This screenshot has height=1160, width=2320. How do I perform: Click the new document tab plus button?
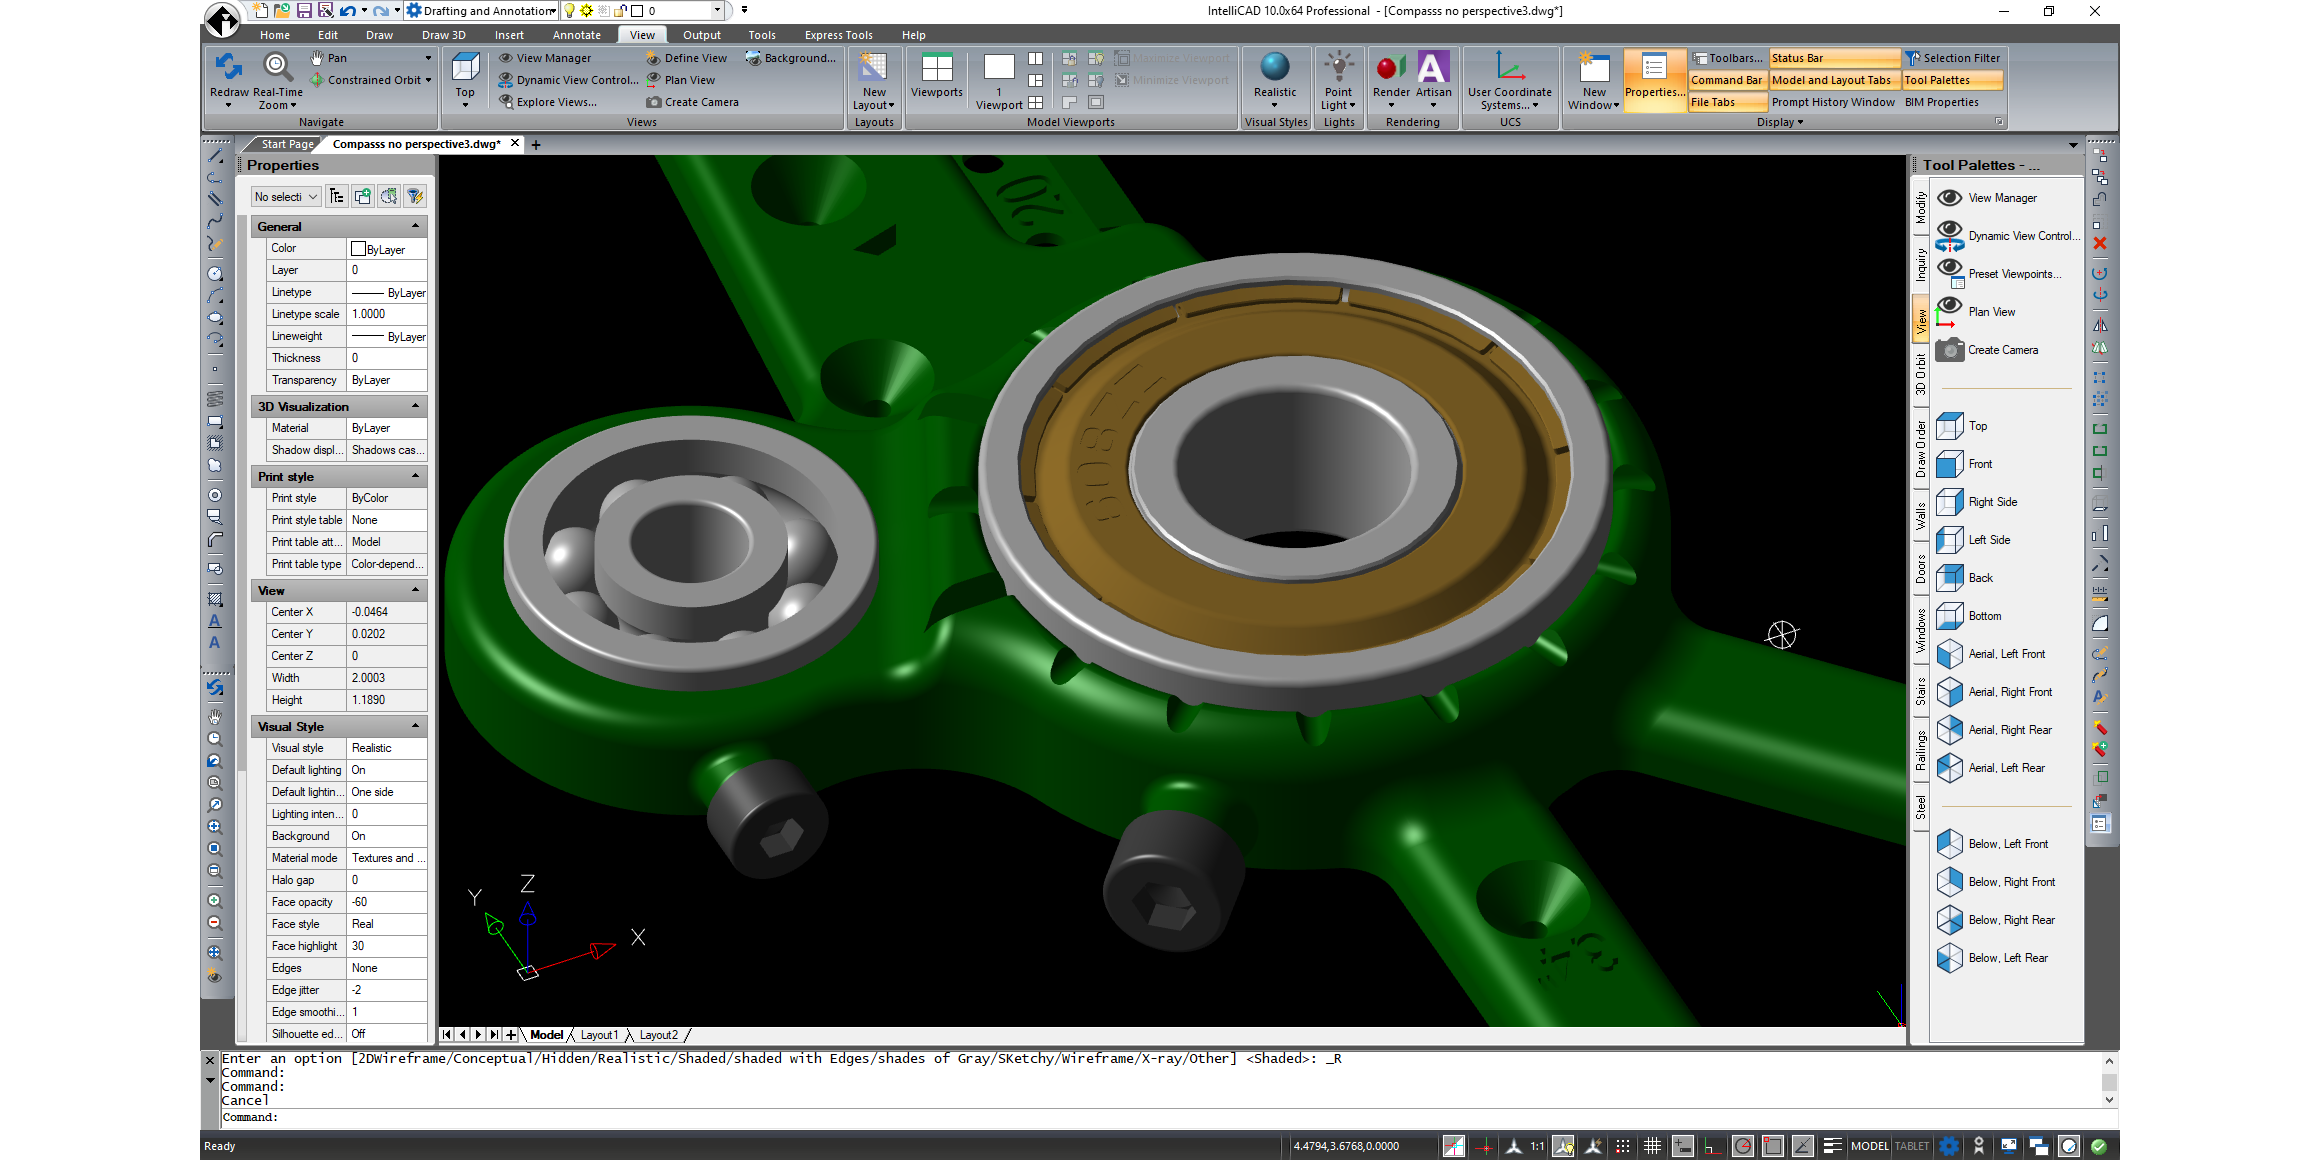pyautogui.click(x=536, y=145)
